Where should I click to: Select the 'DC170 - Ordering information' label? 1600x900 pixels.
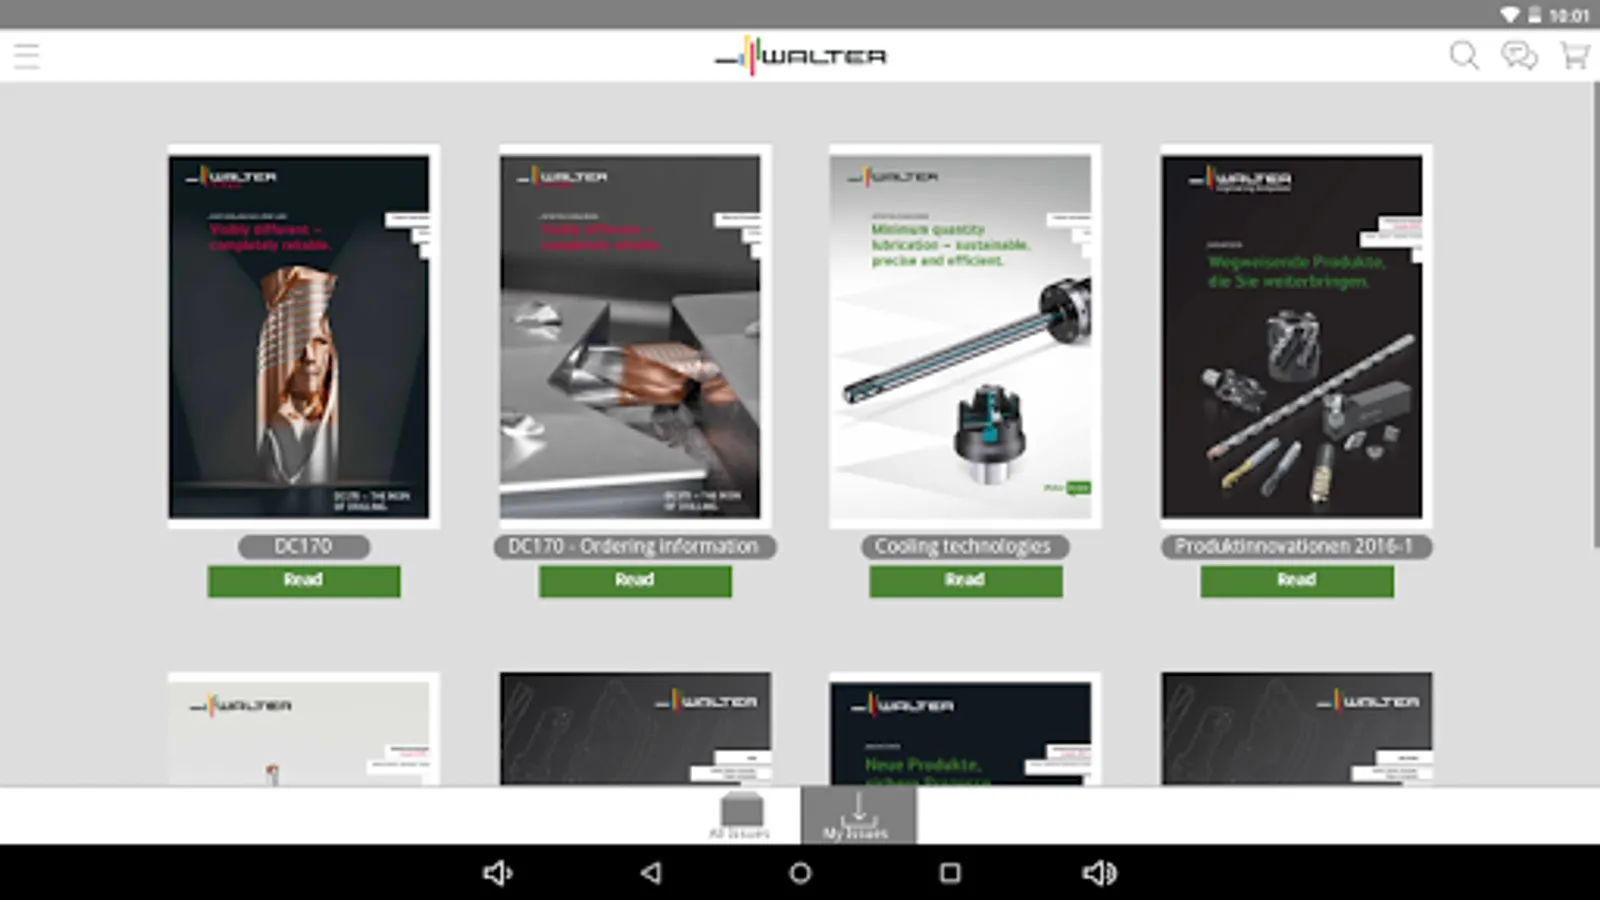(635, 546)
